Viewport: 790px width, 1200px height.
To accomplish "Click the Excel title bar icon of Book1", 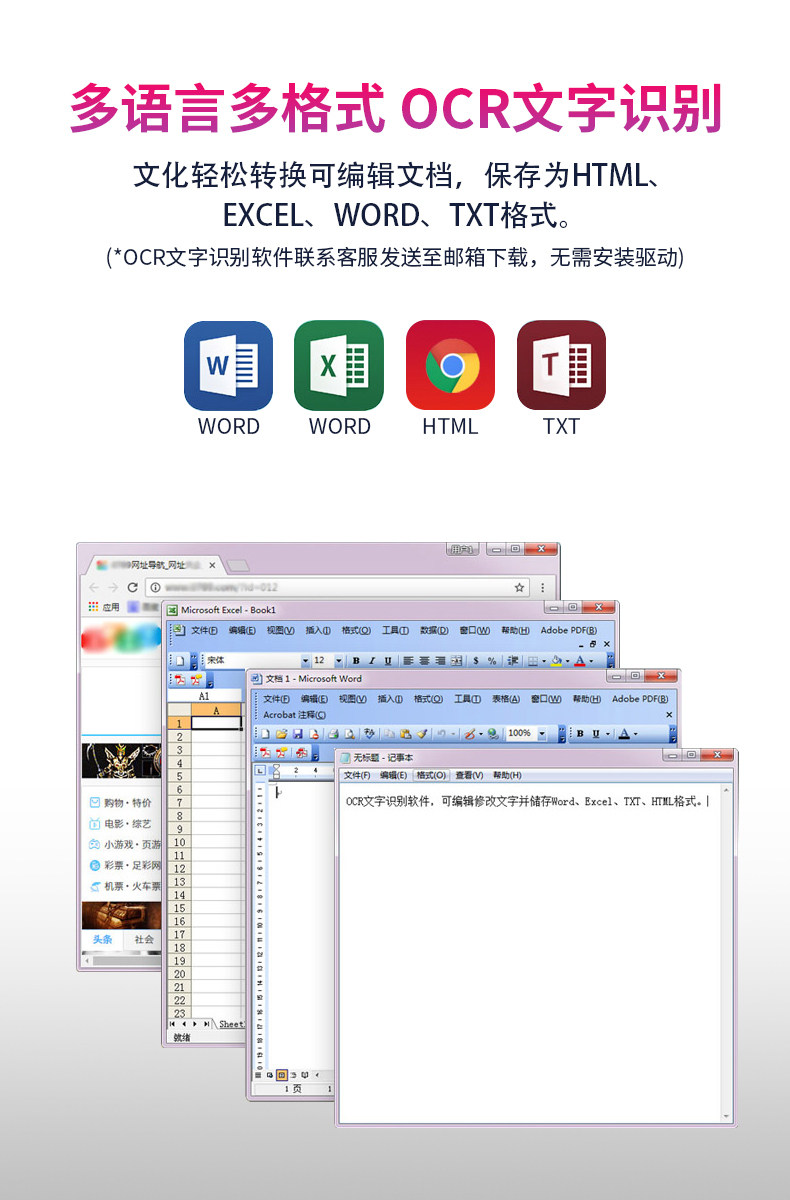I will (172, 610).
